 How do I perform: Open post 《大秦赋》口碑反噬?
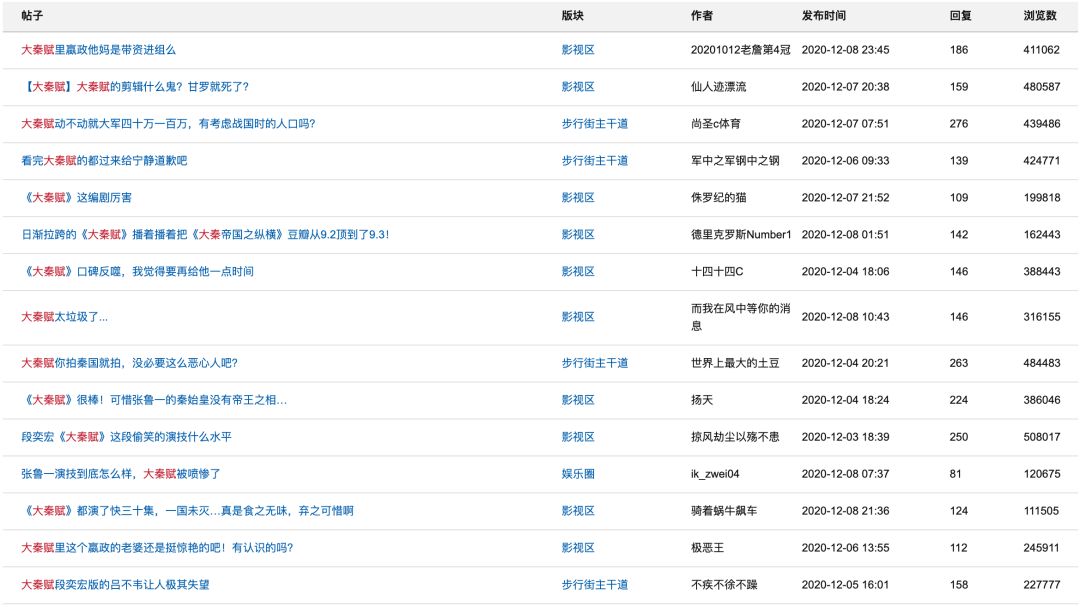pos(137,271)
